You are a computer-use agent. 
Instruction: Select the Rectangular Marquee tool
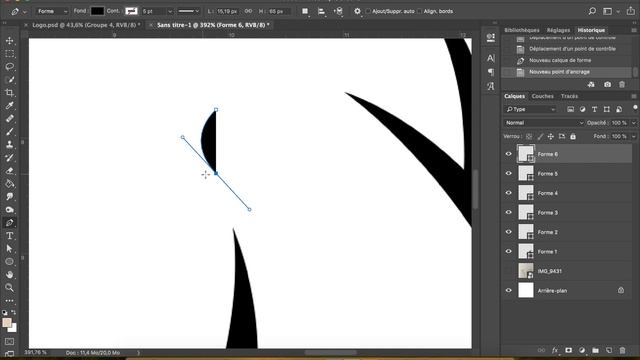click(9, 54)
